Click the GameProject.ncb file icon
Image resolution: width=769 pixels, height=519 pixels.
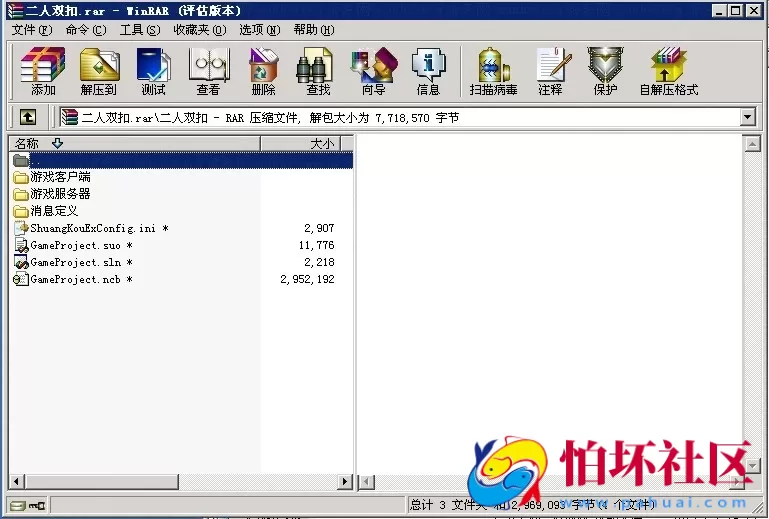[21, 279]
